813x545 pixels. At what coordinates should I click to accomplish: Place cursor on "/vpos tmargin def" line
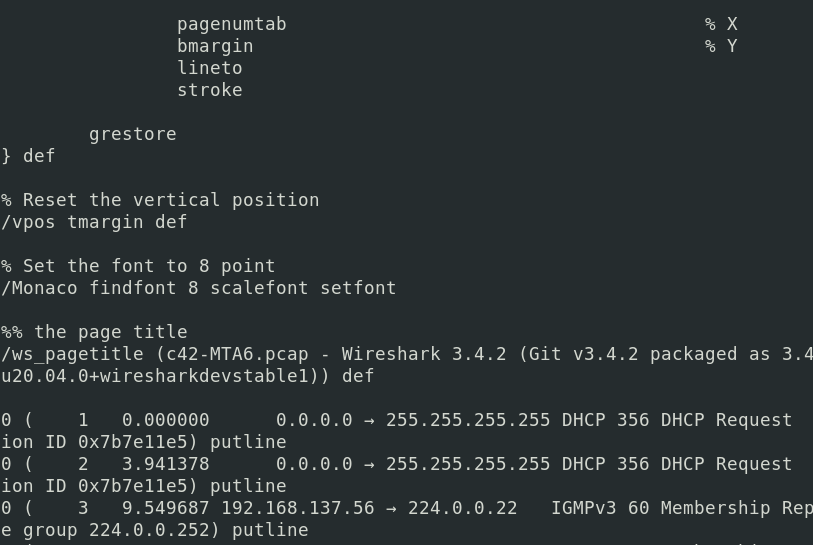pyautogui.click(x=94, y=222)
